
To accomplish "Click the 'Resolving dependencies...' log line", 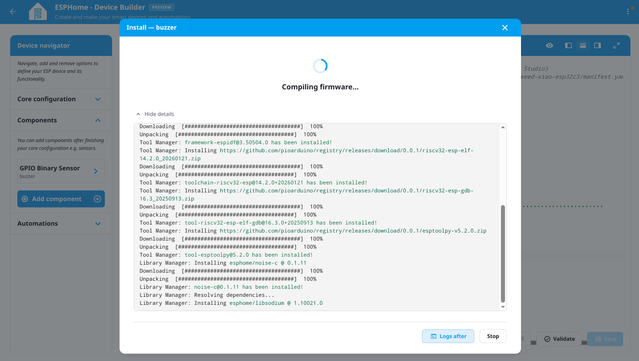I will [207, 295].
